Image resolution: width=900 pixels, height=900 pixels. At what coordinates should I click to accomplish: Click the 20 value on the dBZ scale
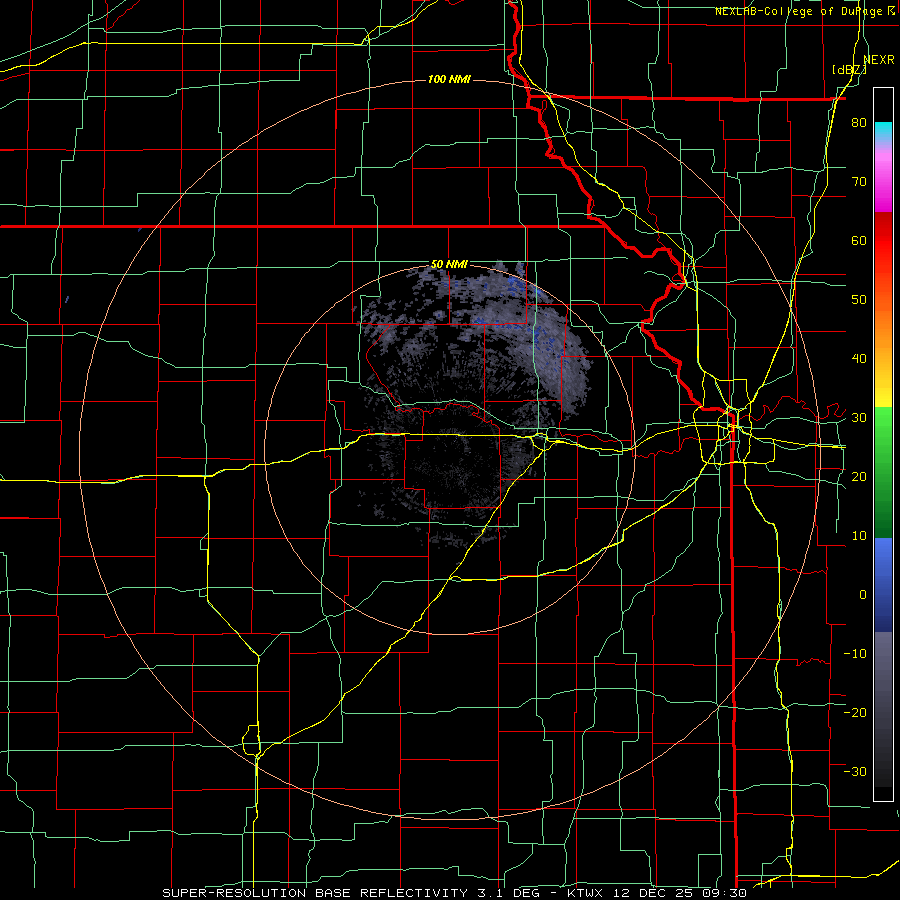click(859, 476)
